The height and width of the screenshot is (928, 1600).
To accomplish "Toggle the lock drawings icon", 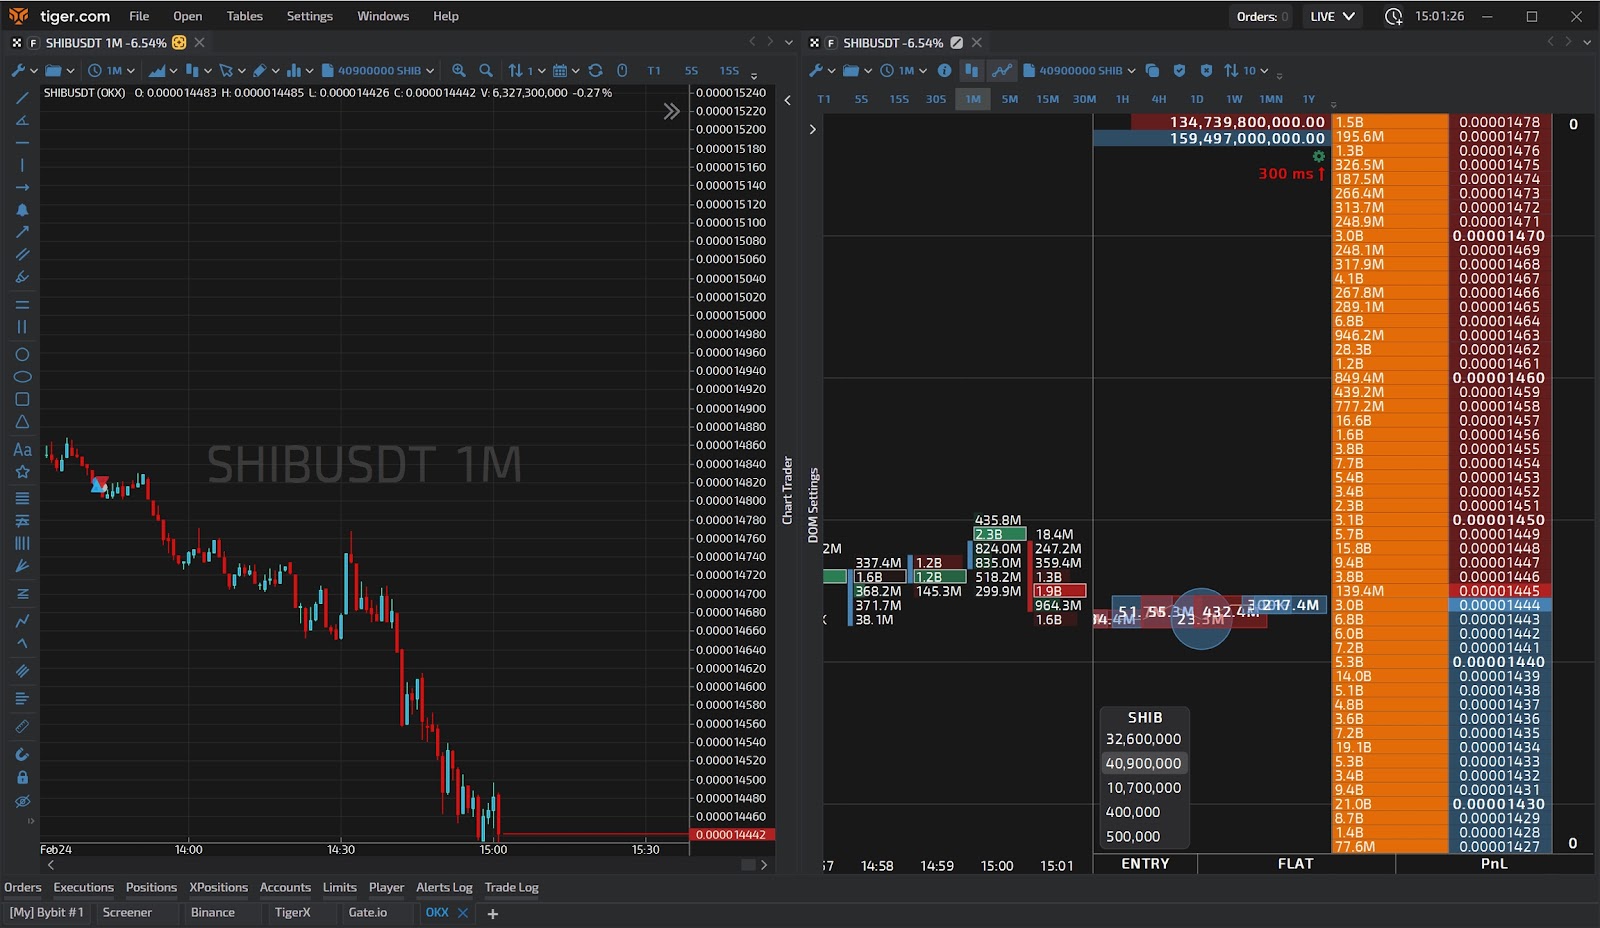I will click(22, 777).
